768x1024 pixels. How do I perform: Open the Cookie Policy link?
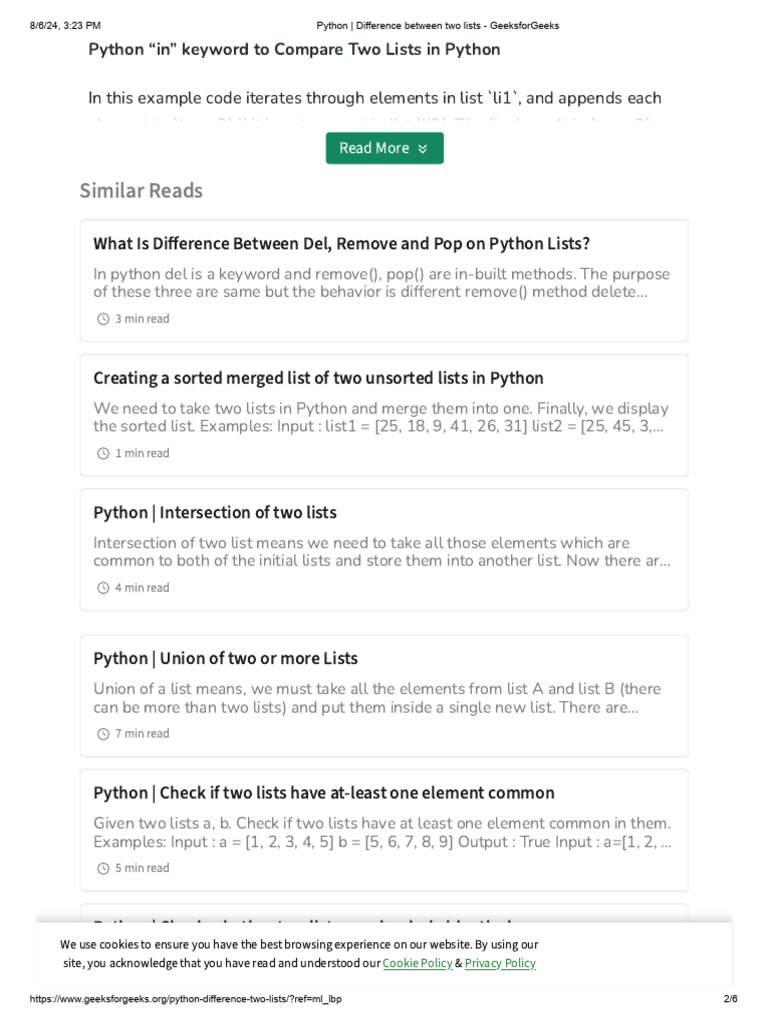(x=417, y=963)
